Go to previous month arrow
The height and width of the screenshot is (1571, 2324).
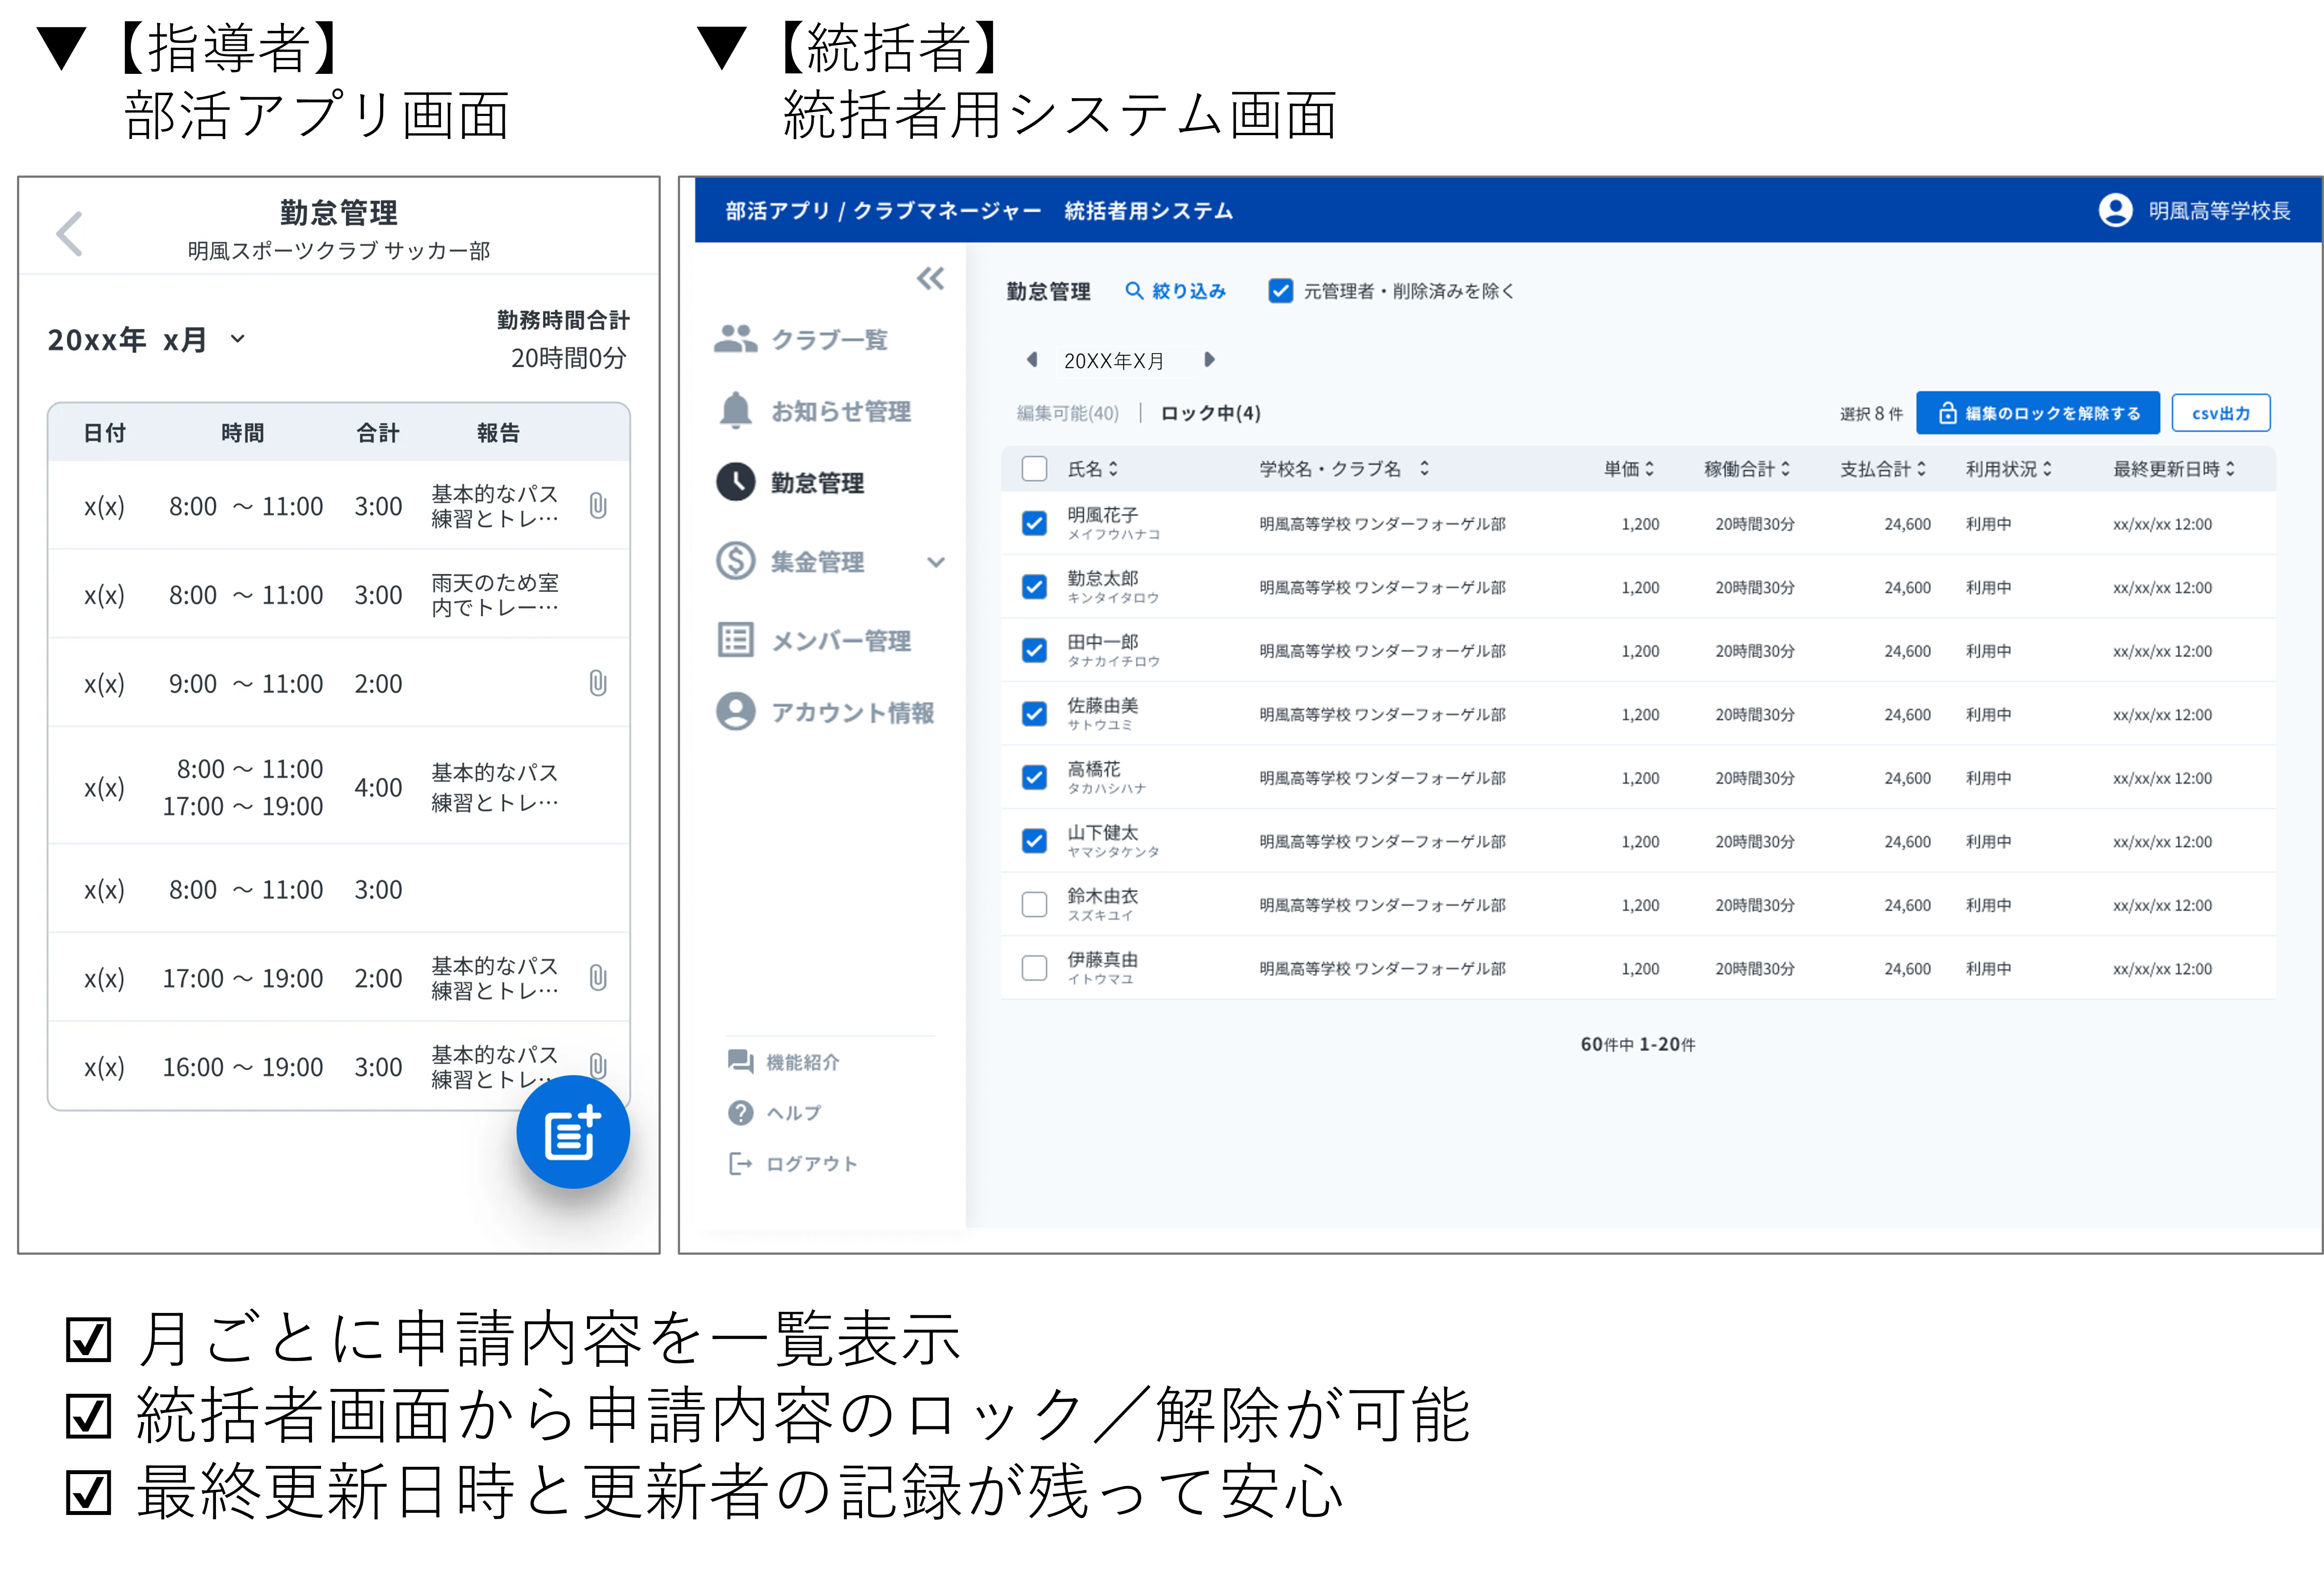tap(1032, 359)
